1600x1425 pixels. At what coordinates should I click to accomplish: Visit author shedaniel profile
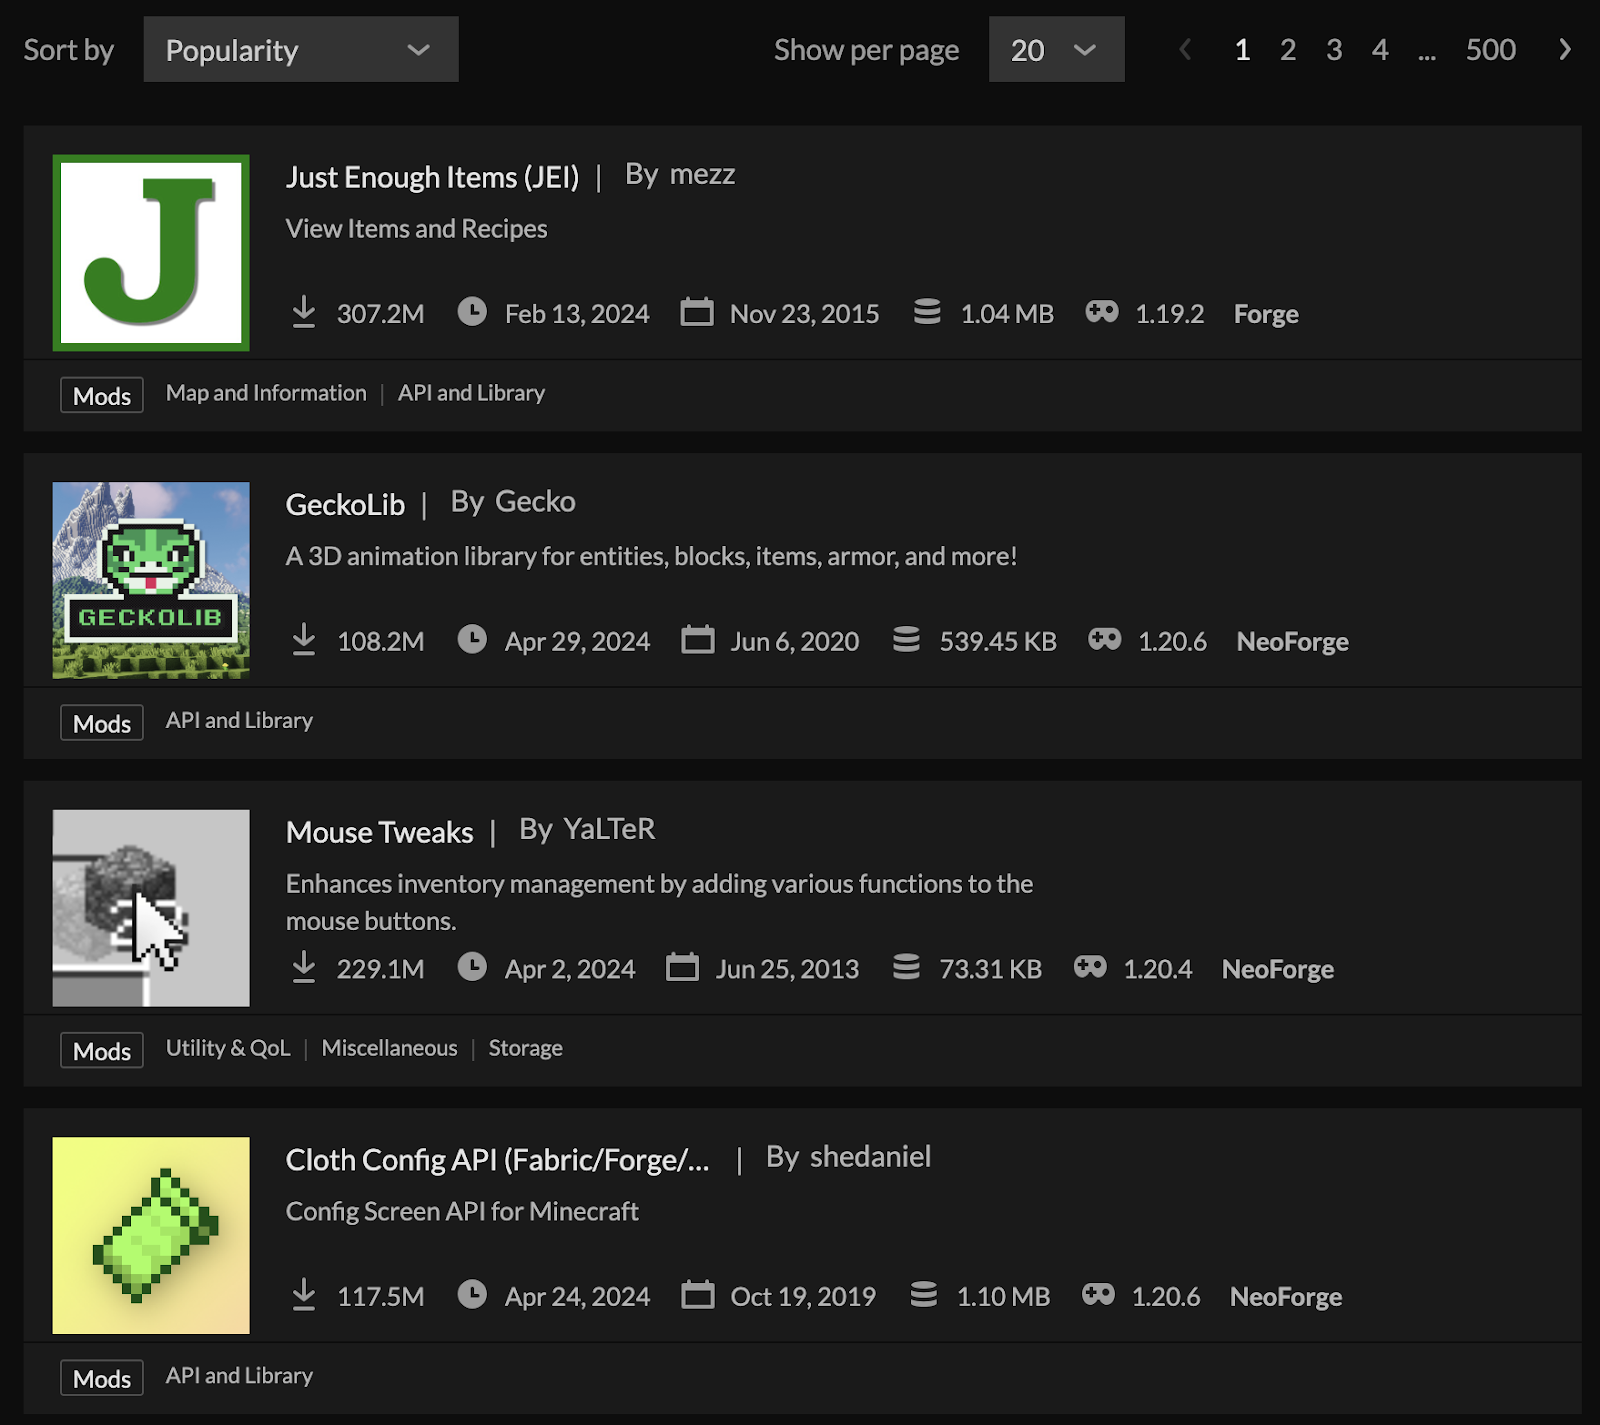(870, 1156)
